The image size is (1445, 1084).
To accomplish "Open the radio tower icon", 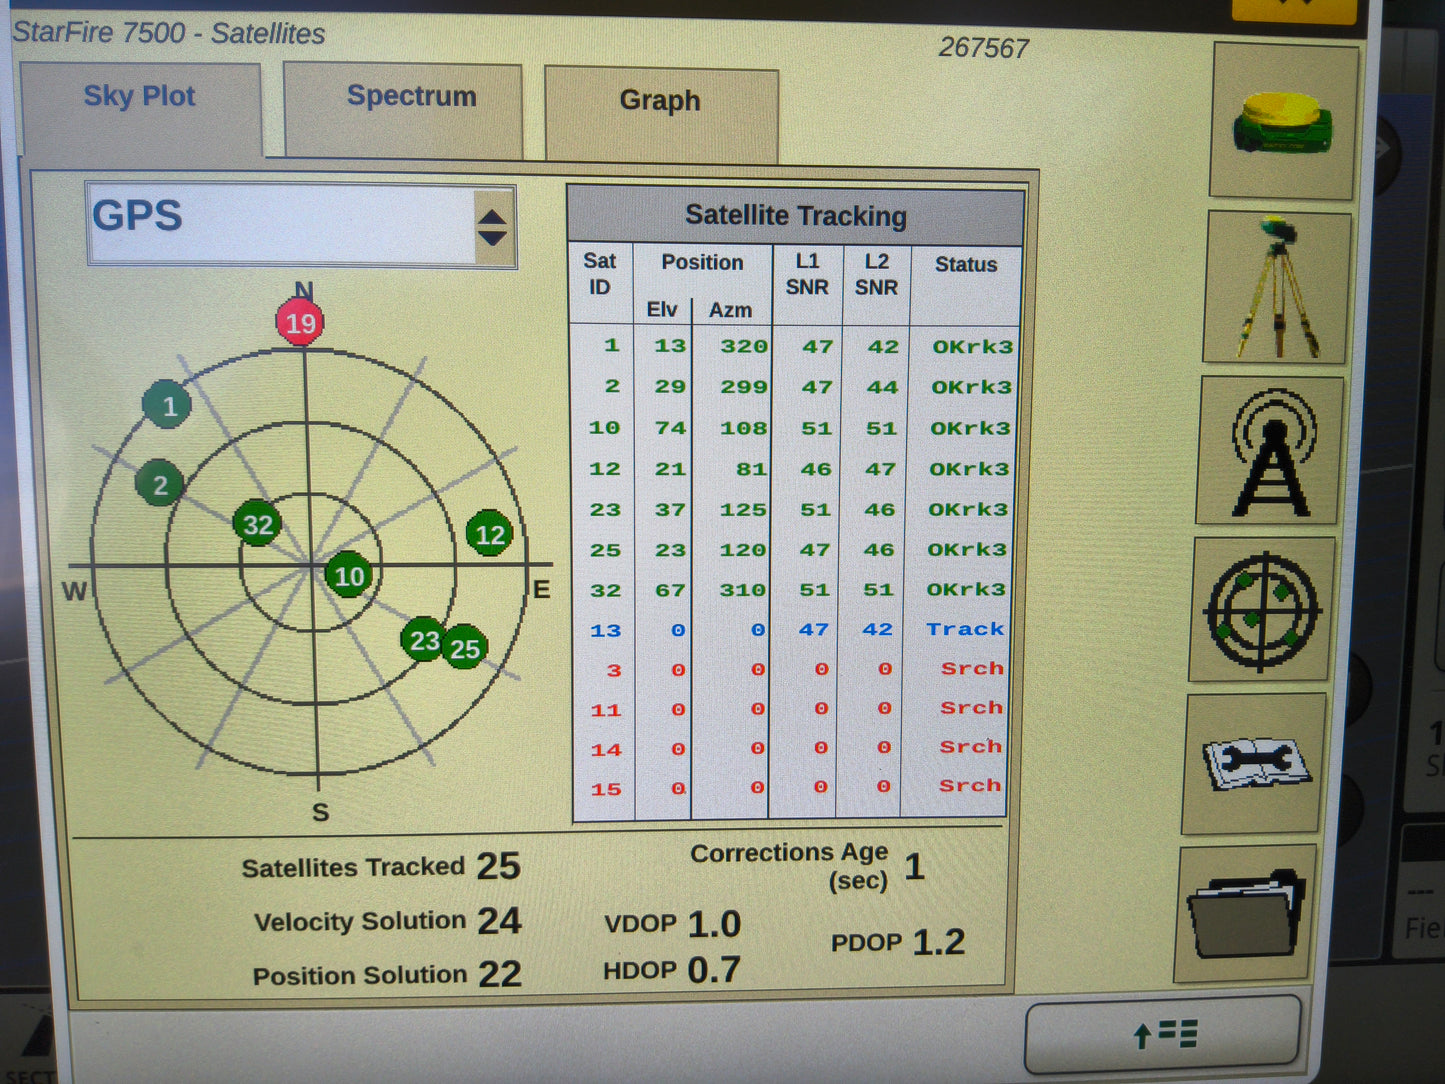I will tap(1270, 451).
